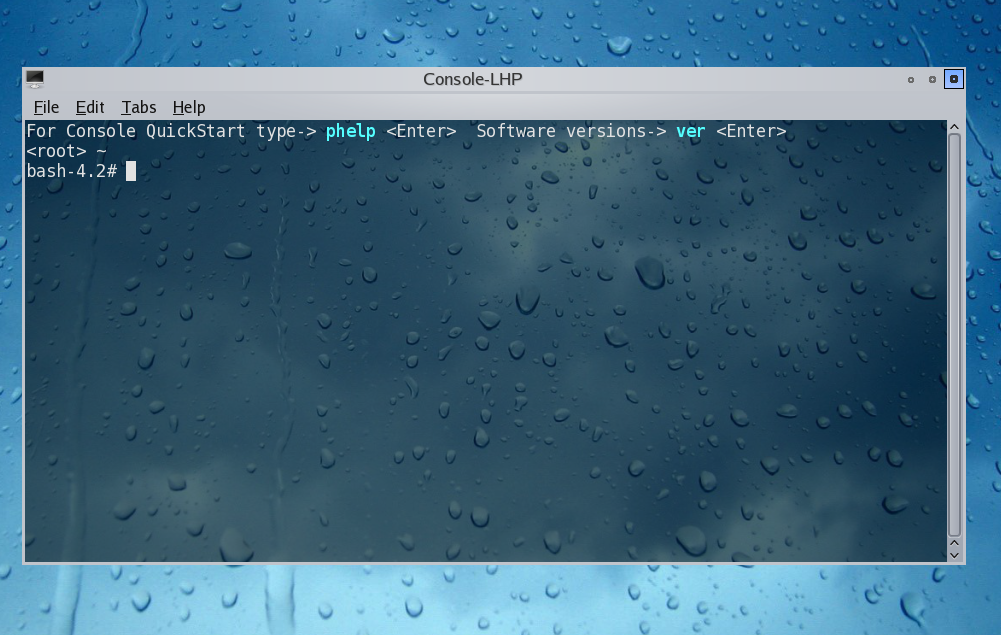The height and width of the screenshot is (635, 1001).
Task: Click the terminal cursor block
Action: [131, 171]
